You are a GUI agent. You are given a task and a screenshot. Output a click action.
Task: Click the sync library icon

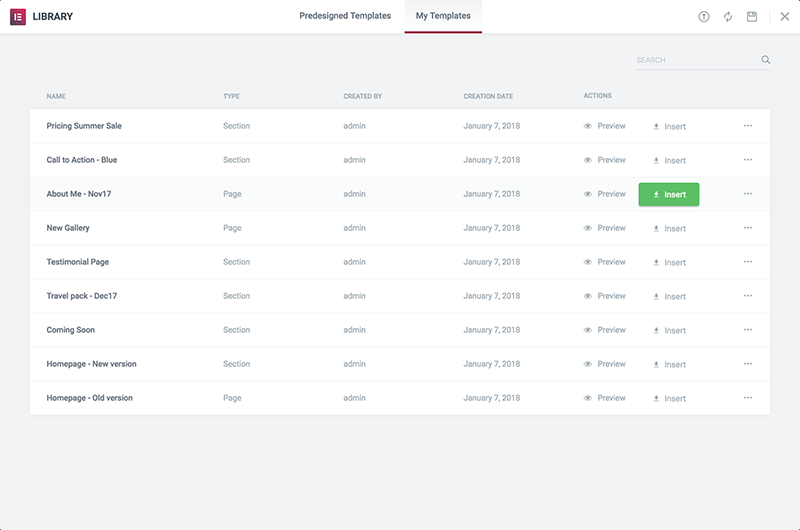click(728, 17)
